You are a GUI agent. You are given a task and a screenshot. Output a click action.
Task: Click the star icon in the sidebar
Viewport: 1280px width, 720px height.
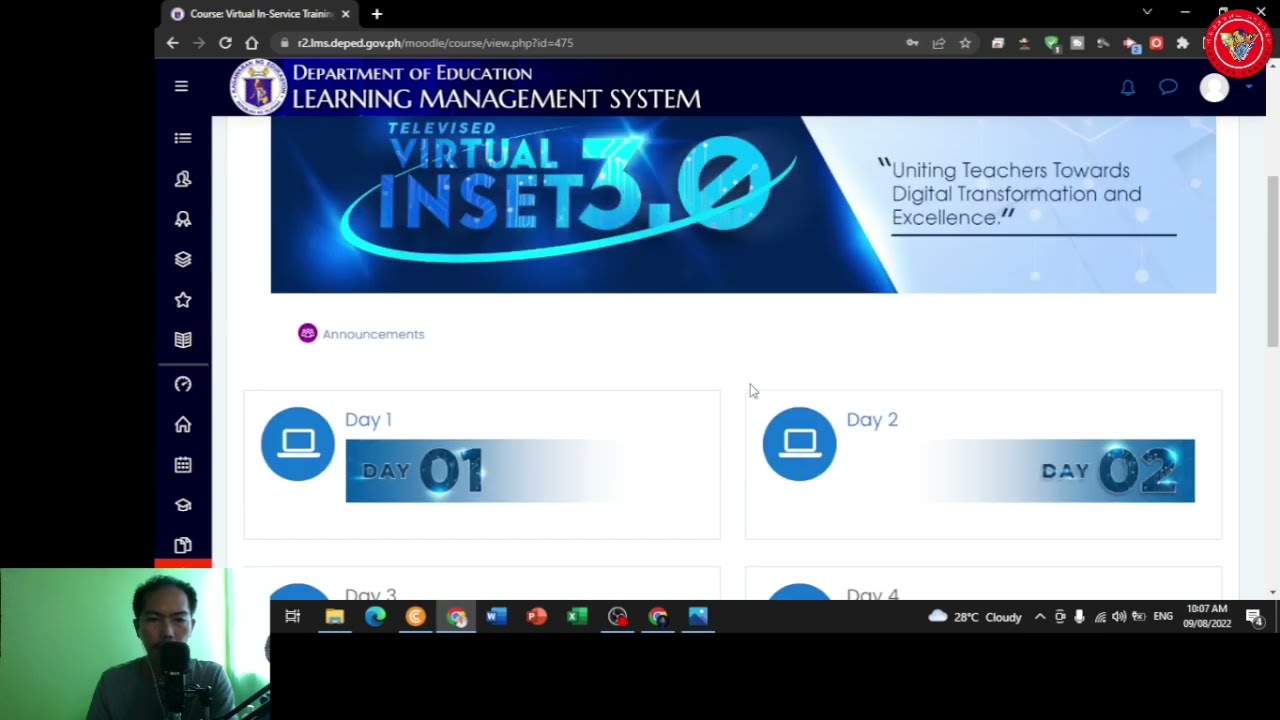[x=183, y=300]
